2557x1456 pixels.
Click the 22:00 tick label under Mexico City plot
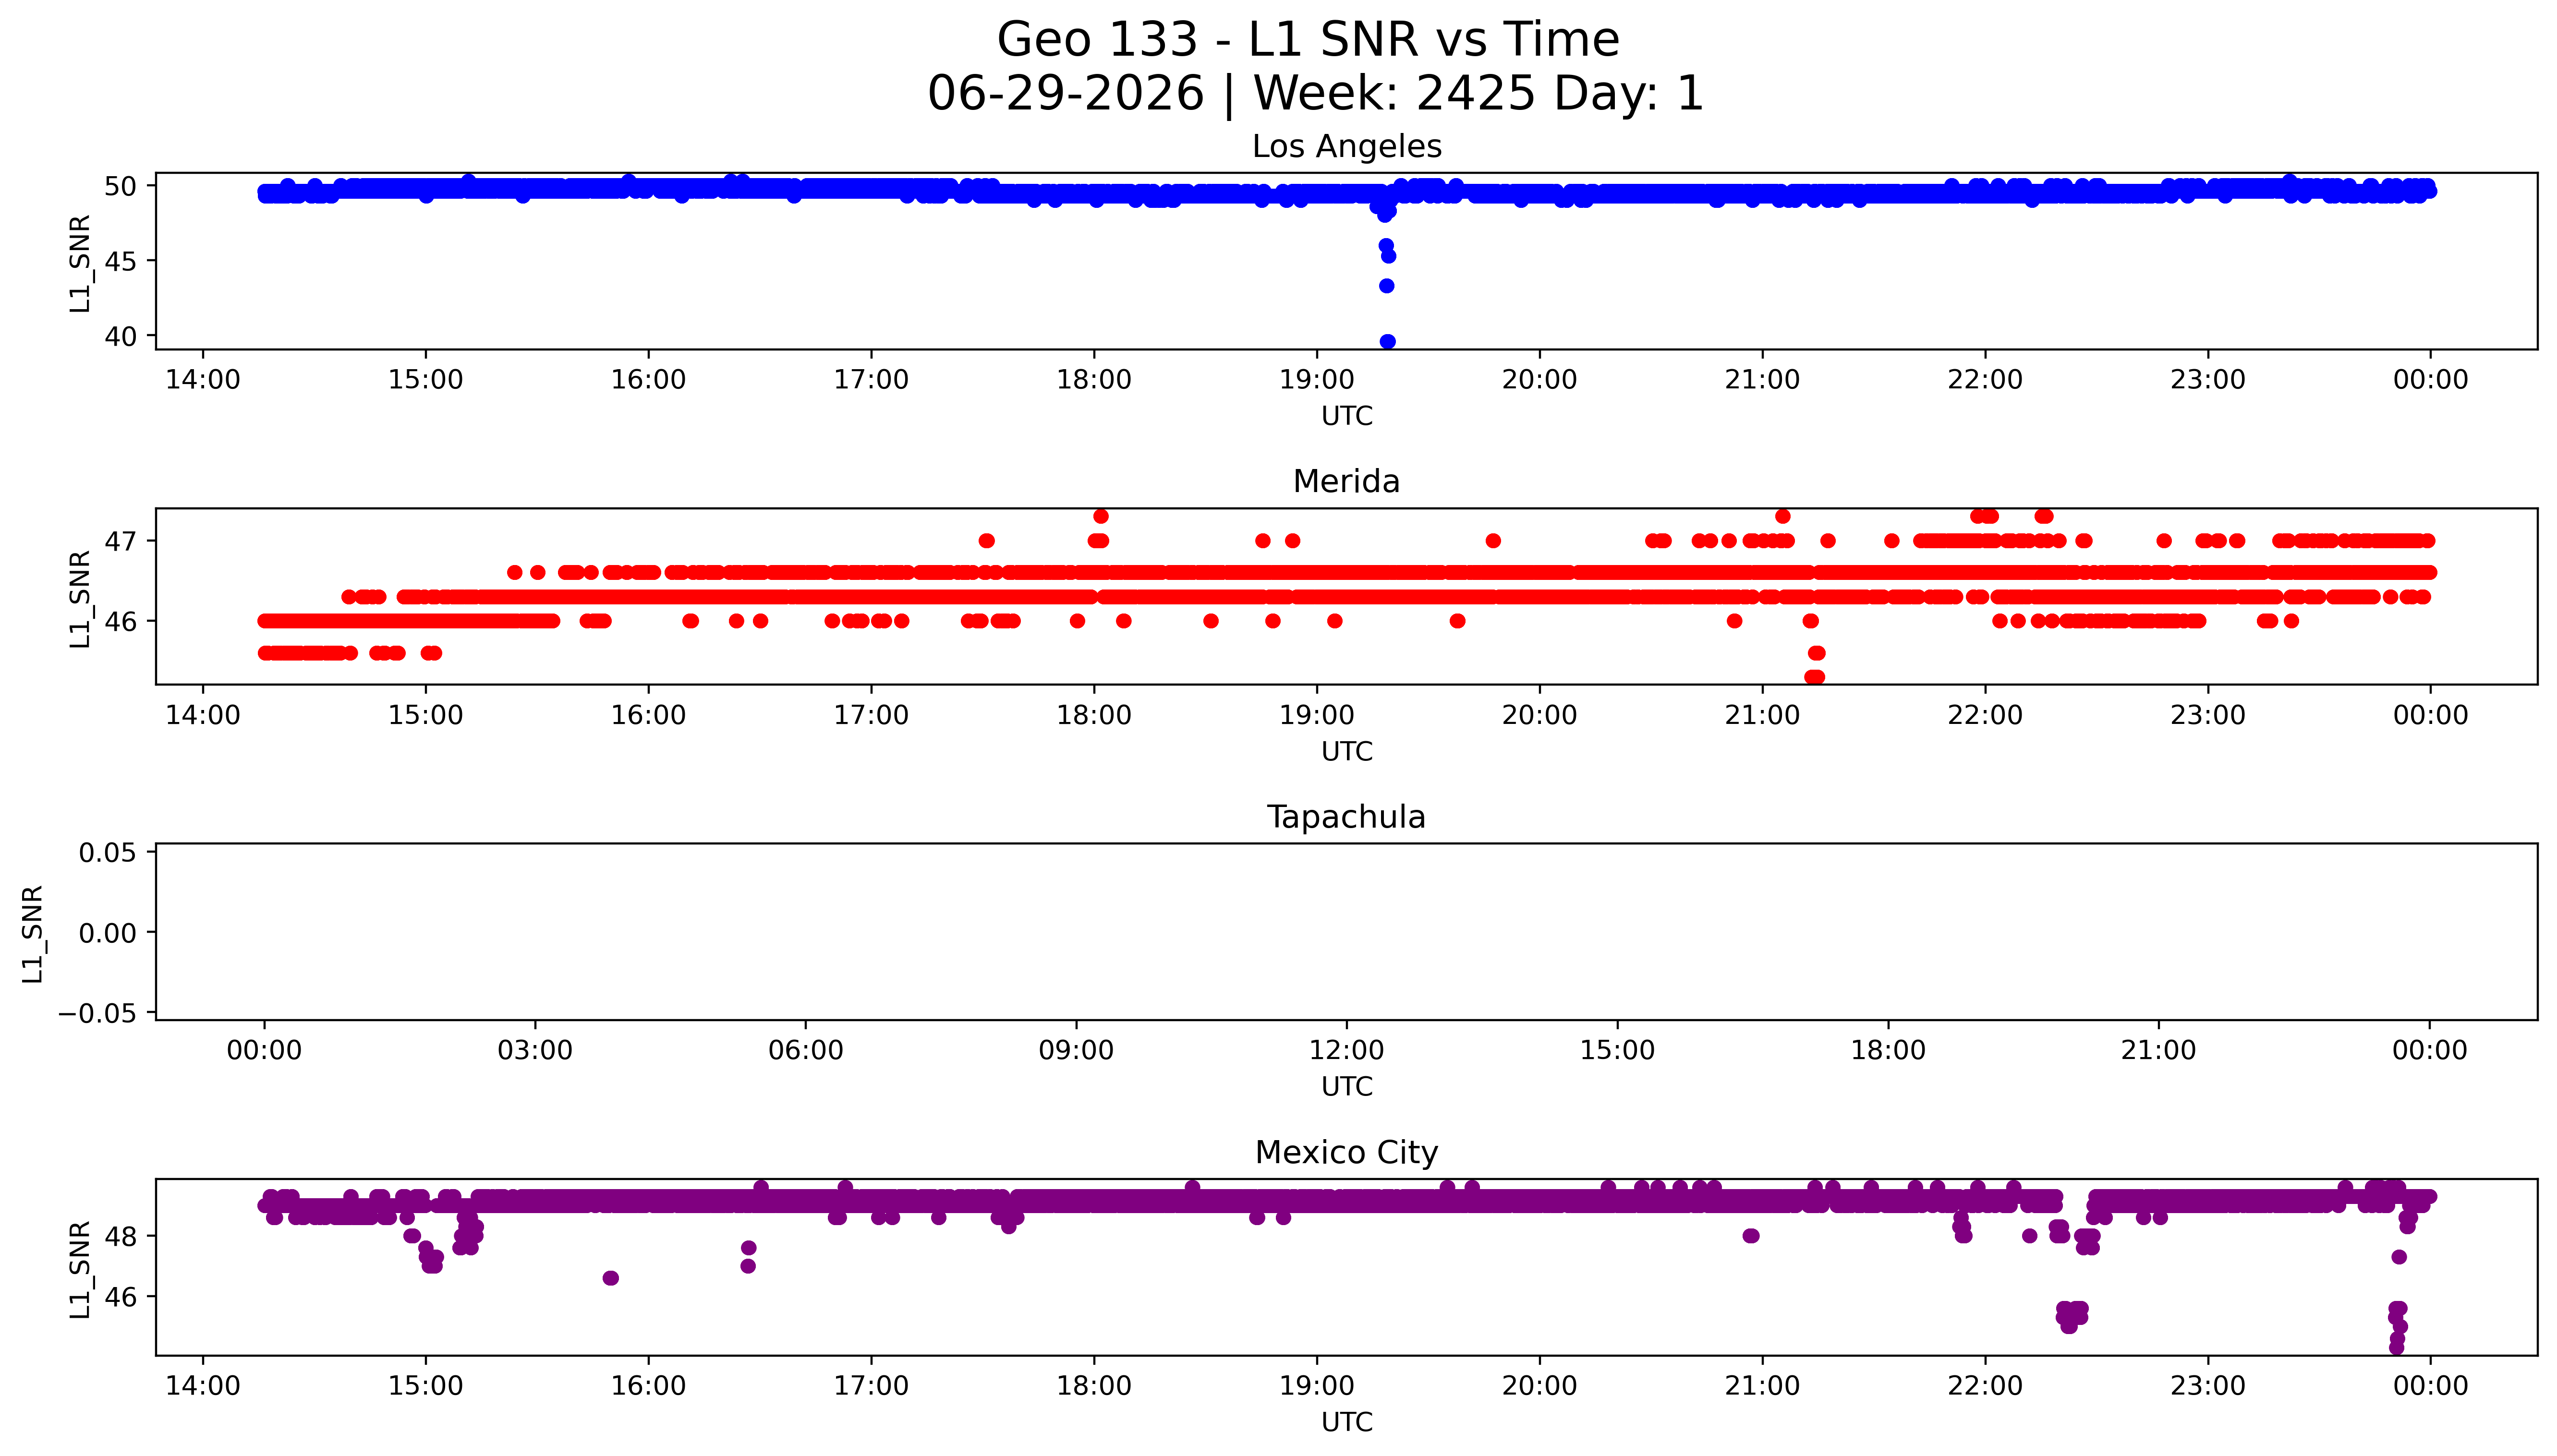point(1984,1386)
